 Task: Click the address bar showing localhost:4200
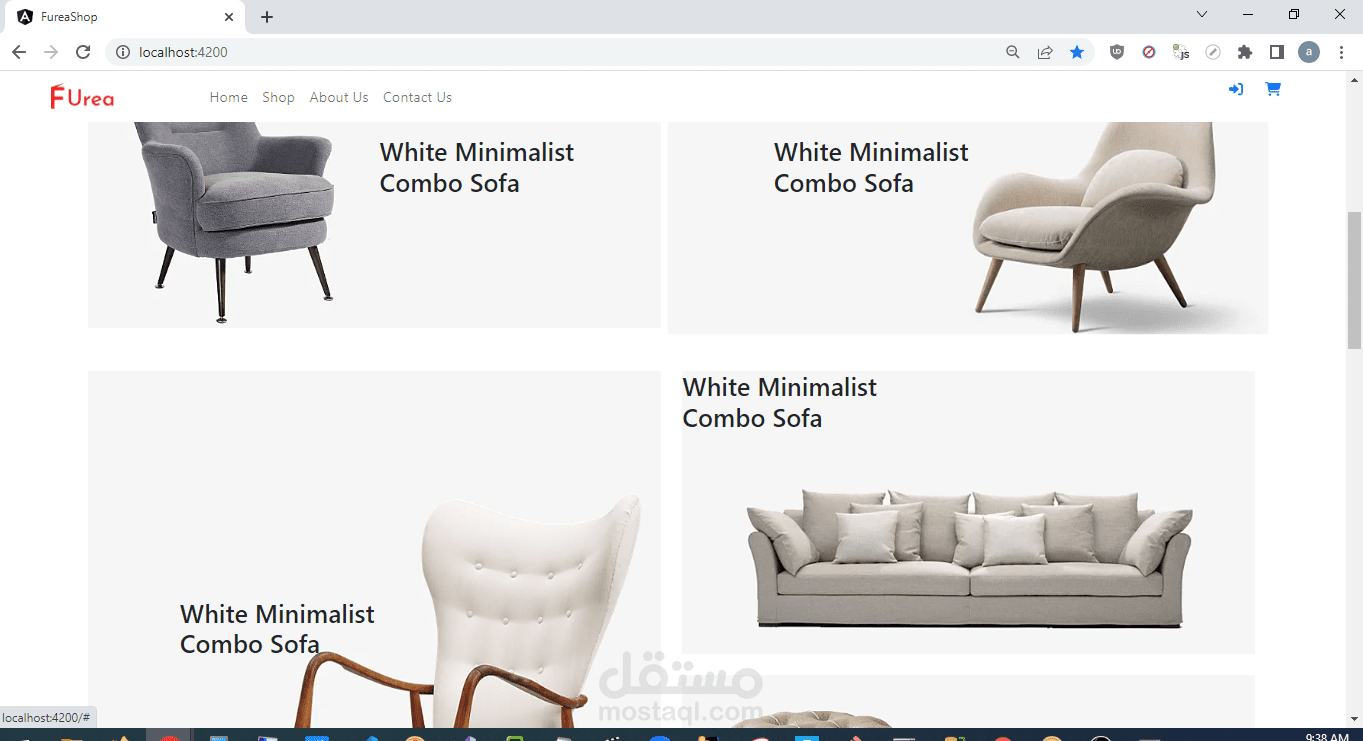tap(560, 52)
